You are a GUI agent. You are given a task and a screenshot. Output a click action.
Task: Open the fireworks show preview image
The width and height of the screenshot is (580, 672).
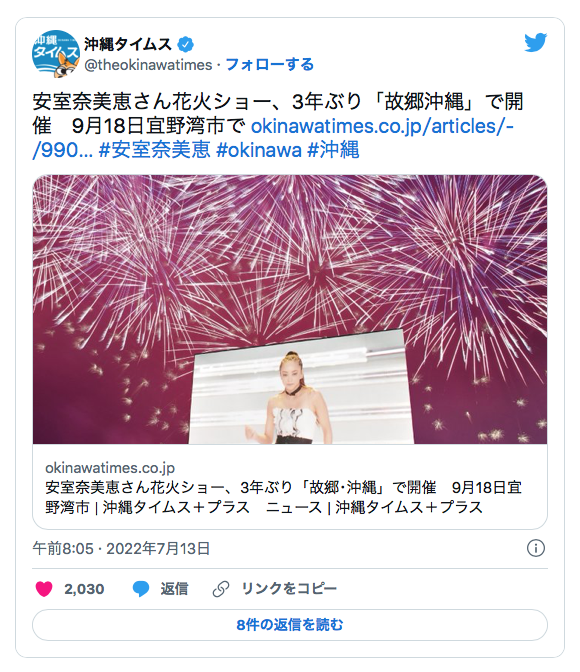290,309
